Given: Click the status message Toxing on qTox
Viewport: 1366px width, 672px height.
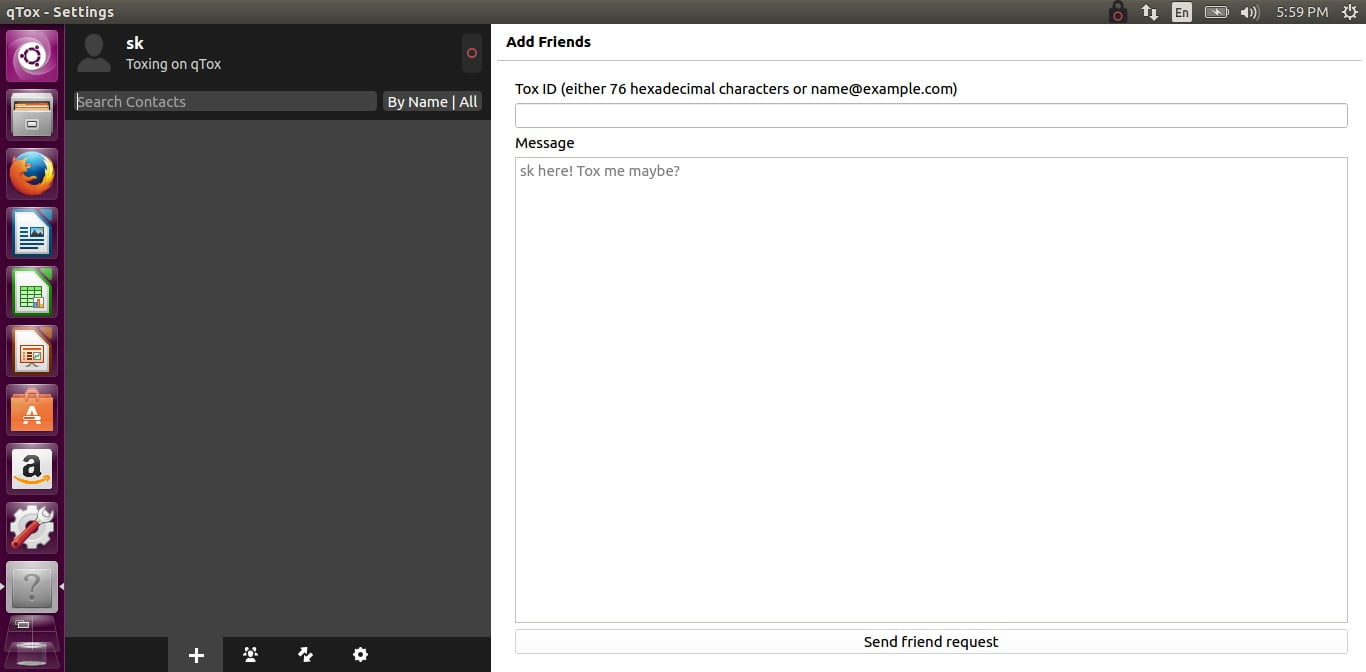Looking at the screenshot, I should click(x=173, y=64).
